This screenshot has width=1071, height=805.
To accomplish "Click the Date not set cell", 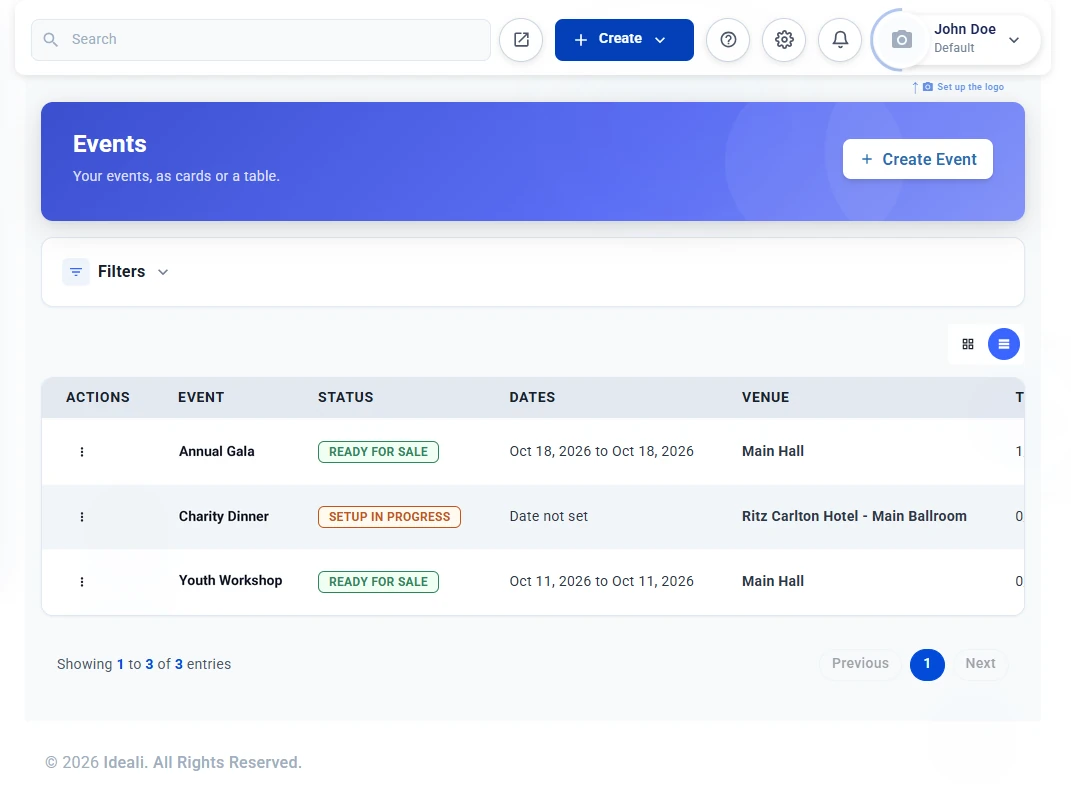I will [548, 517].
